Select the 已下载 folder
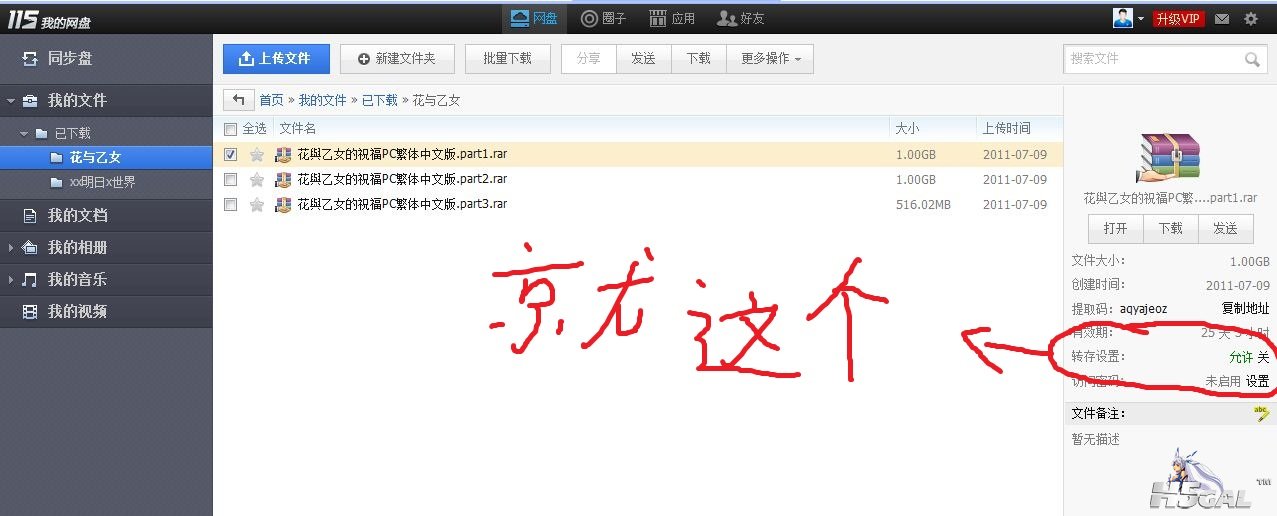 (72, 133)
